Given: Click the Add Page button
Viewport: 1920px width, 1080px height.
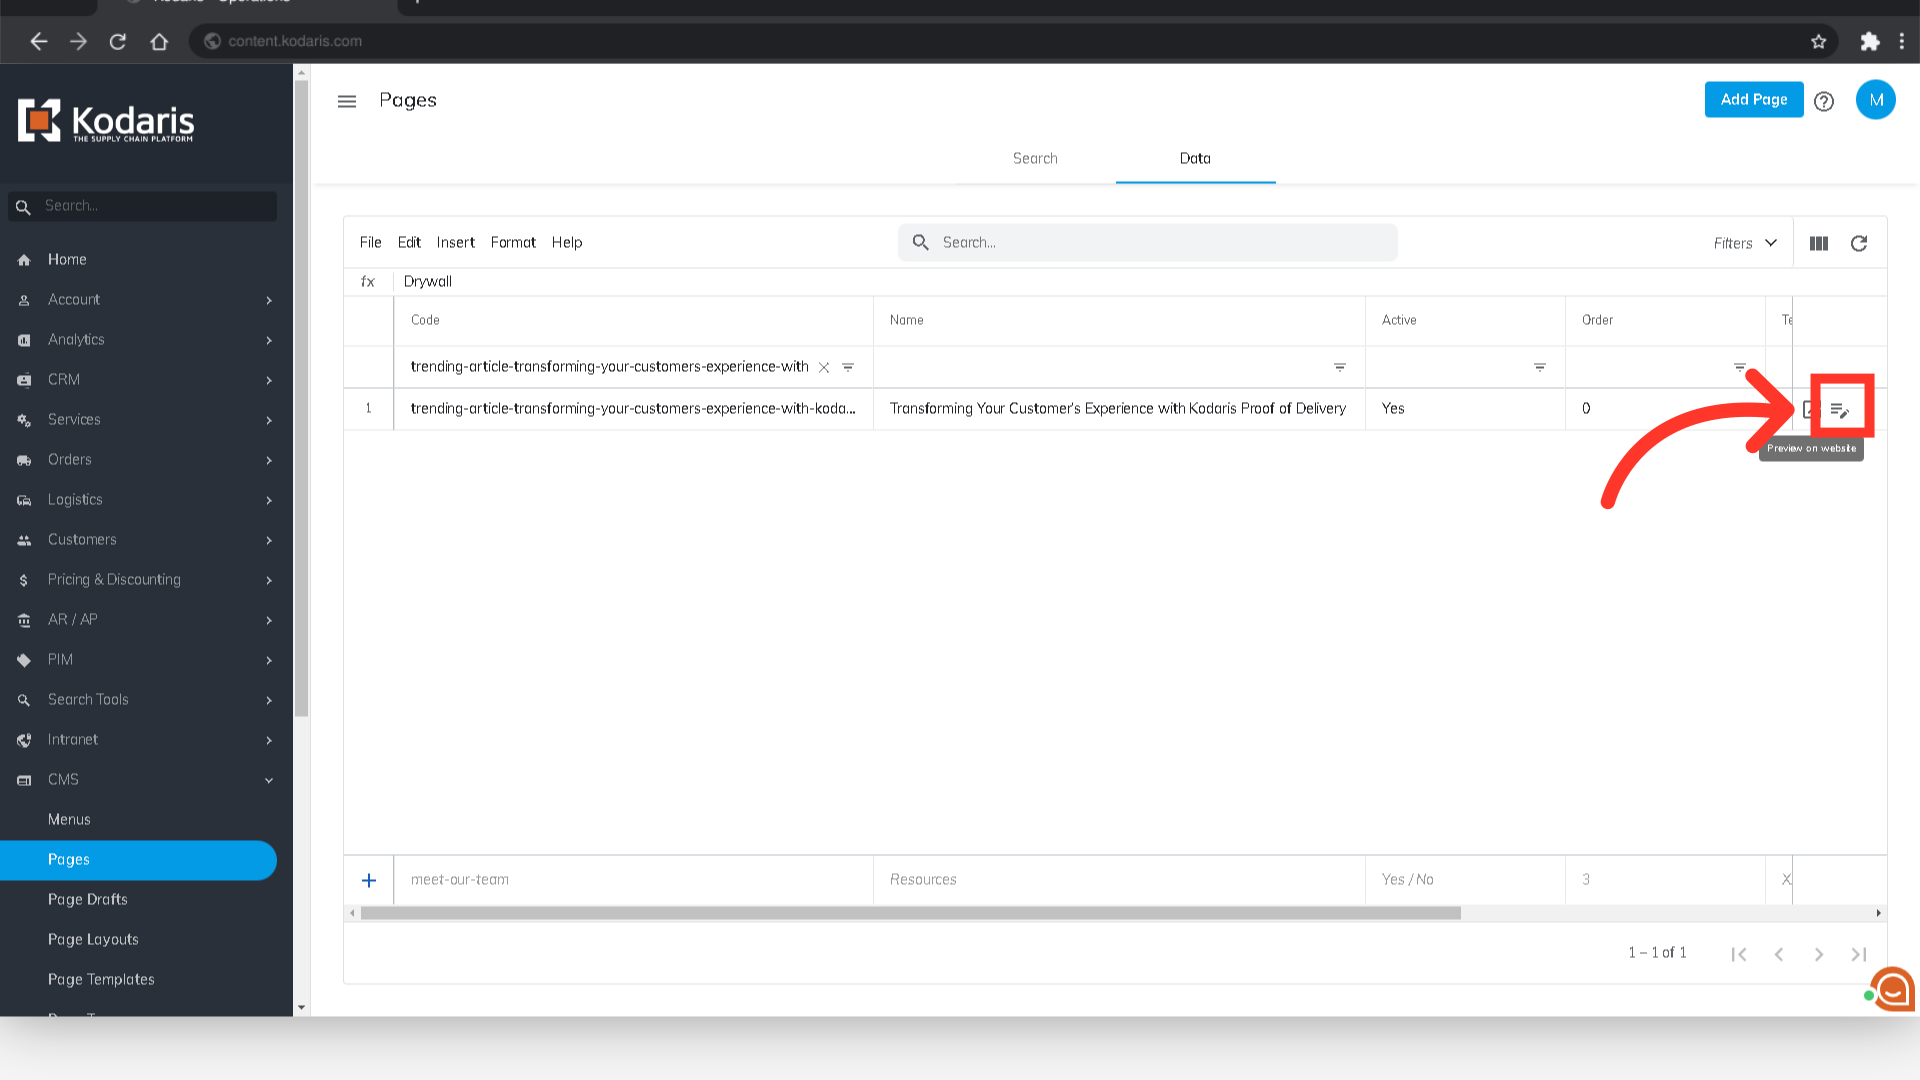Looking at the screenshot, I should (x=1753, y=99).
